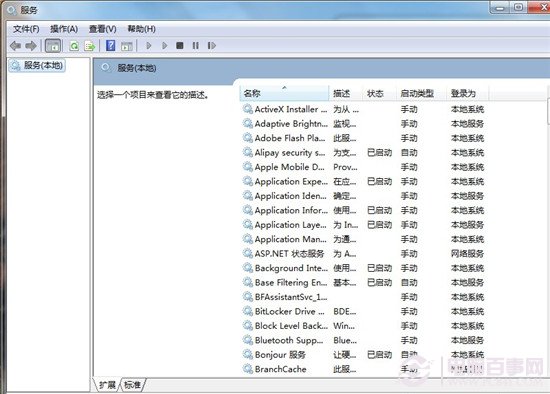Click the Block Level Backup gear icon

pos(248,326)
